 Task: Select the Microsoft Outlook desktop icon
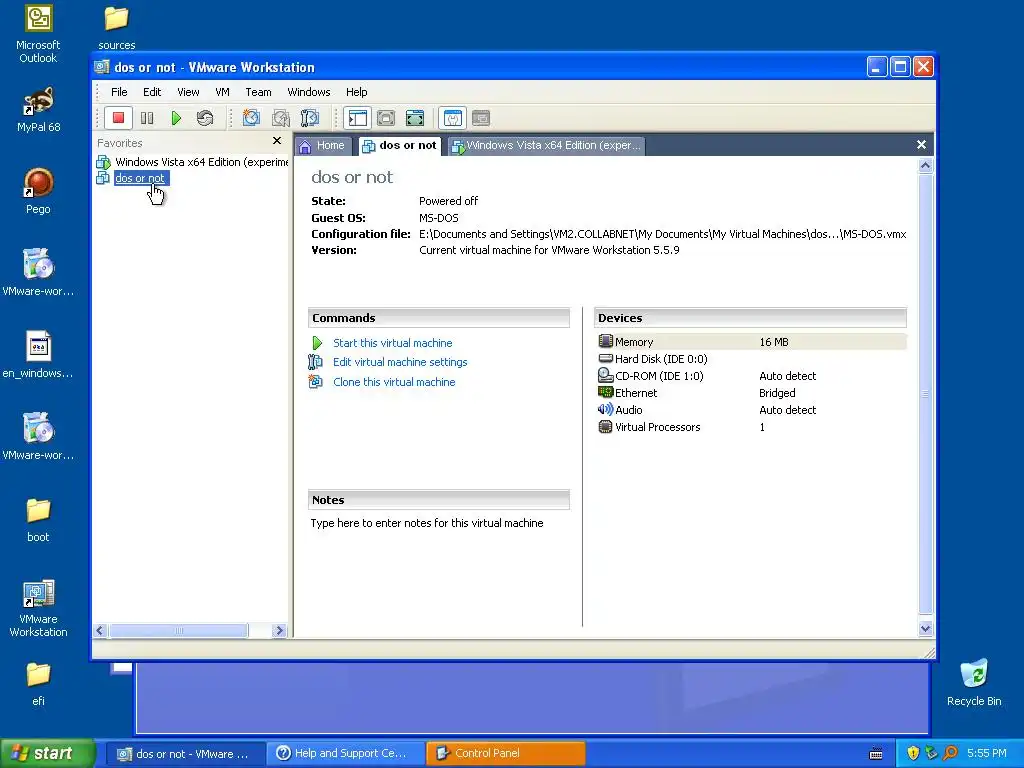pyautogui.click(x=38, y=34)
